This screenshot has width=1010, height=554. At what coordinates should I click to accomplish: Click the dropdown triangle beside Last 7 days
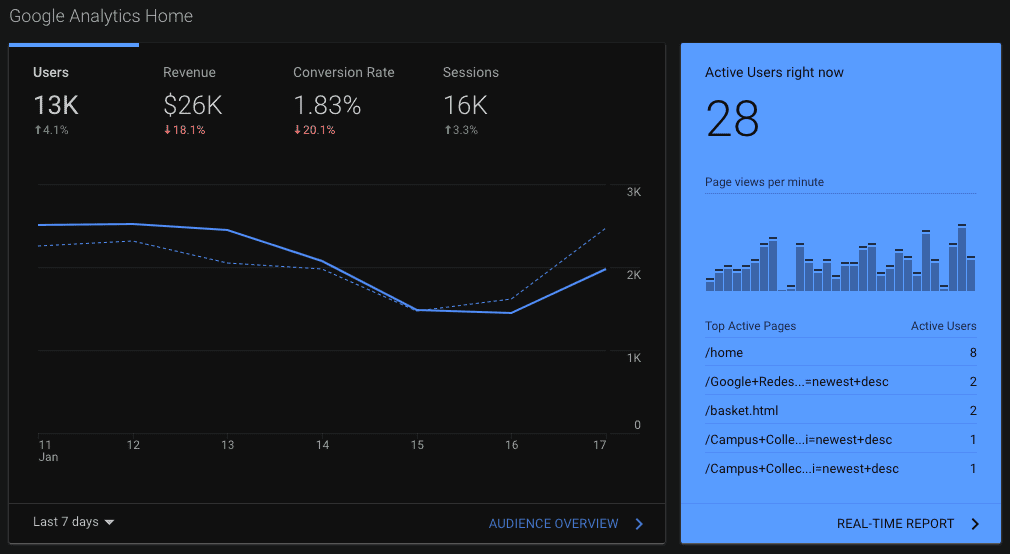pos(110,522)
